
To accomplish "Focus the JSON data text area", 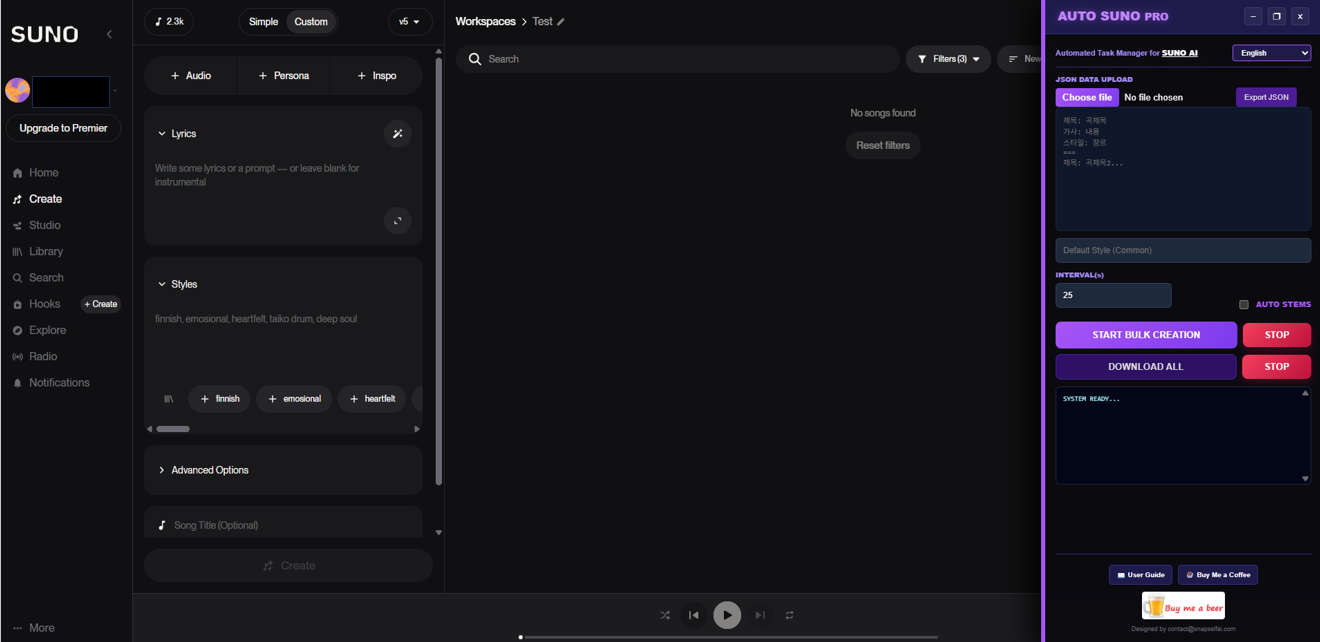I will pos(1183,169).
